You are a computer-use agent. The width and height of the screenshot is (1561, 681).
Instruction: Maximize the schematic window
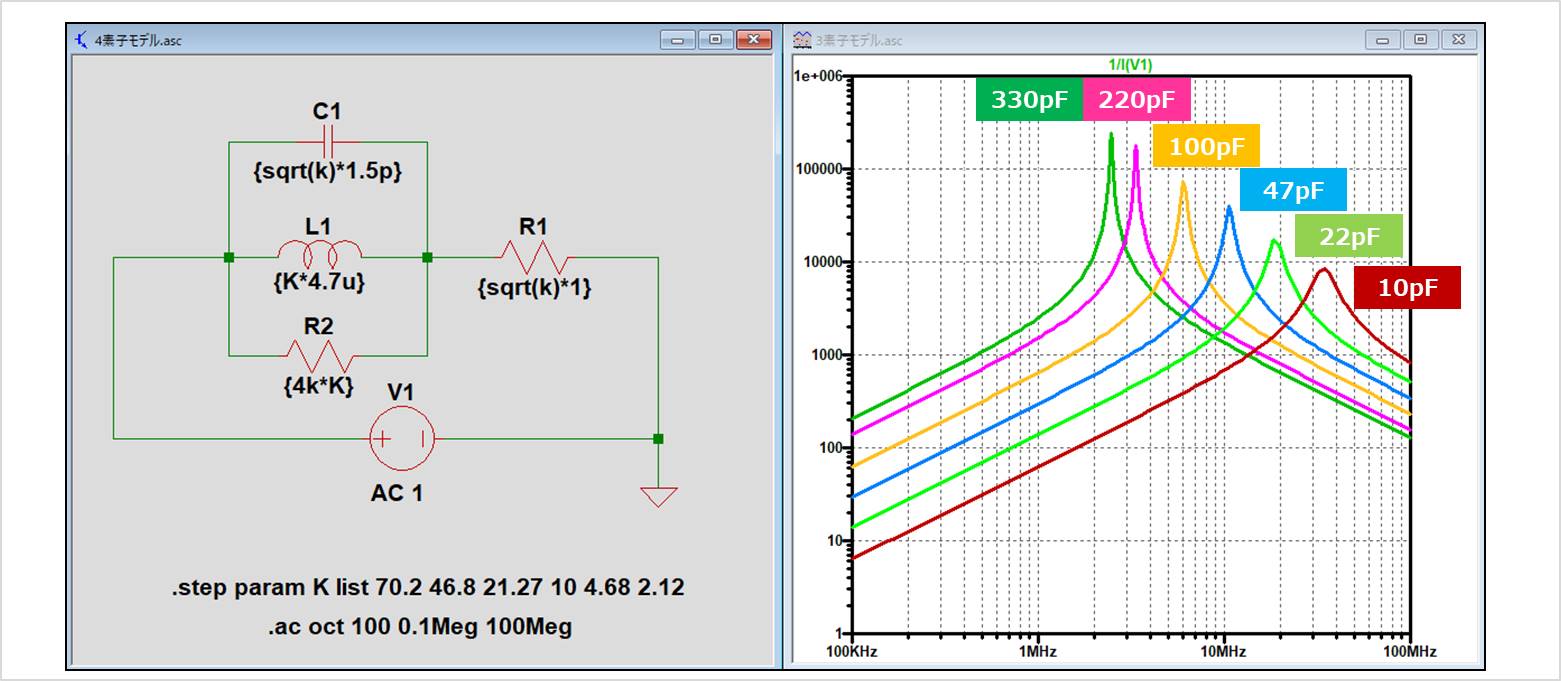tap(715, 40)
